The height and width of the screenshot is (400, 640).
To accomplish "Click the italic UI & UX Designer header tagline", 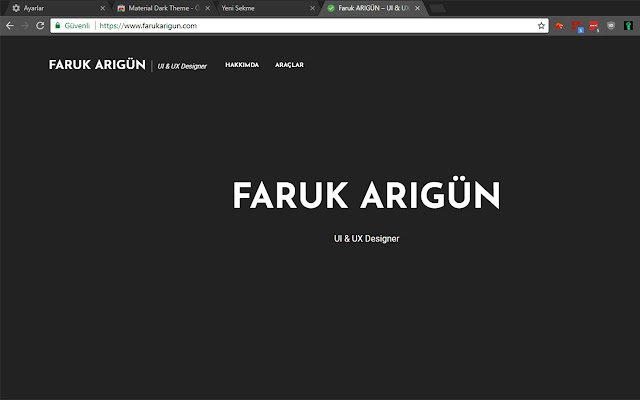I will click(x=182, y=66).
